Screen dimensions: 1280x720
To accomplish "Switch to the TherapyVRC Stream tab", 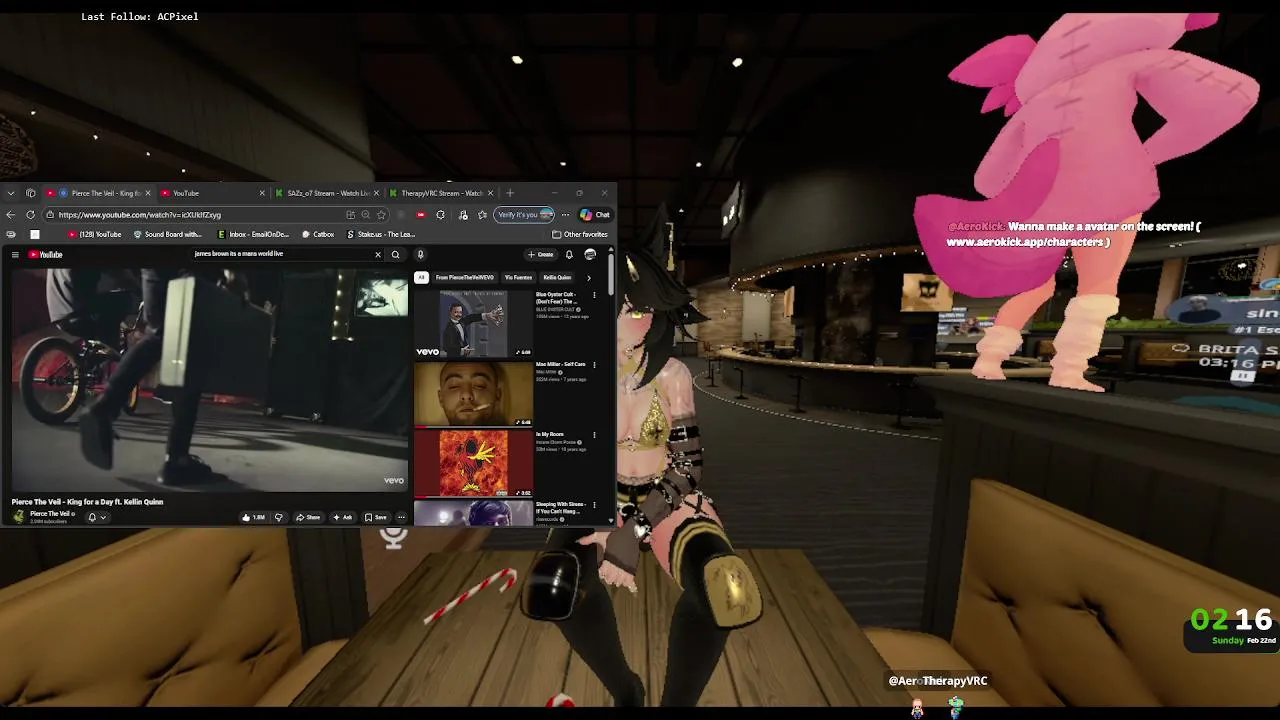I will (442, 193).
